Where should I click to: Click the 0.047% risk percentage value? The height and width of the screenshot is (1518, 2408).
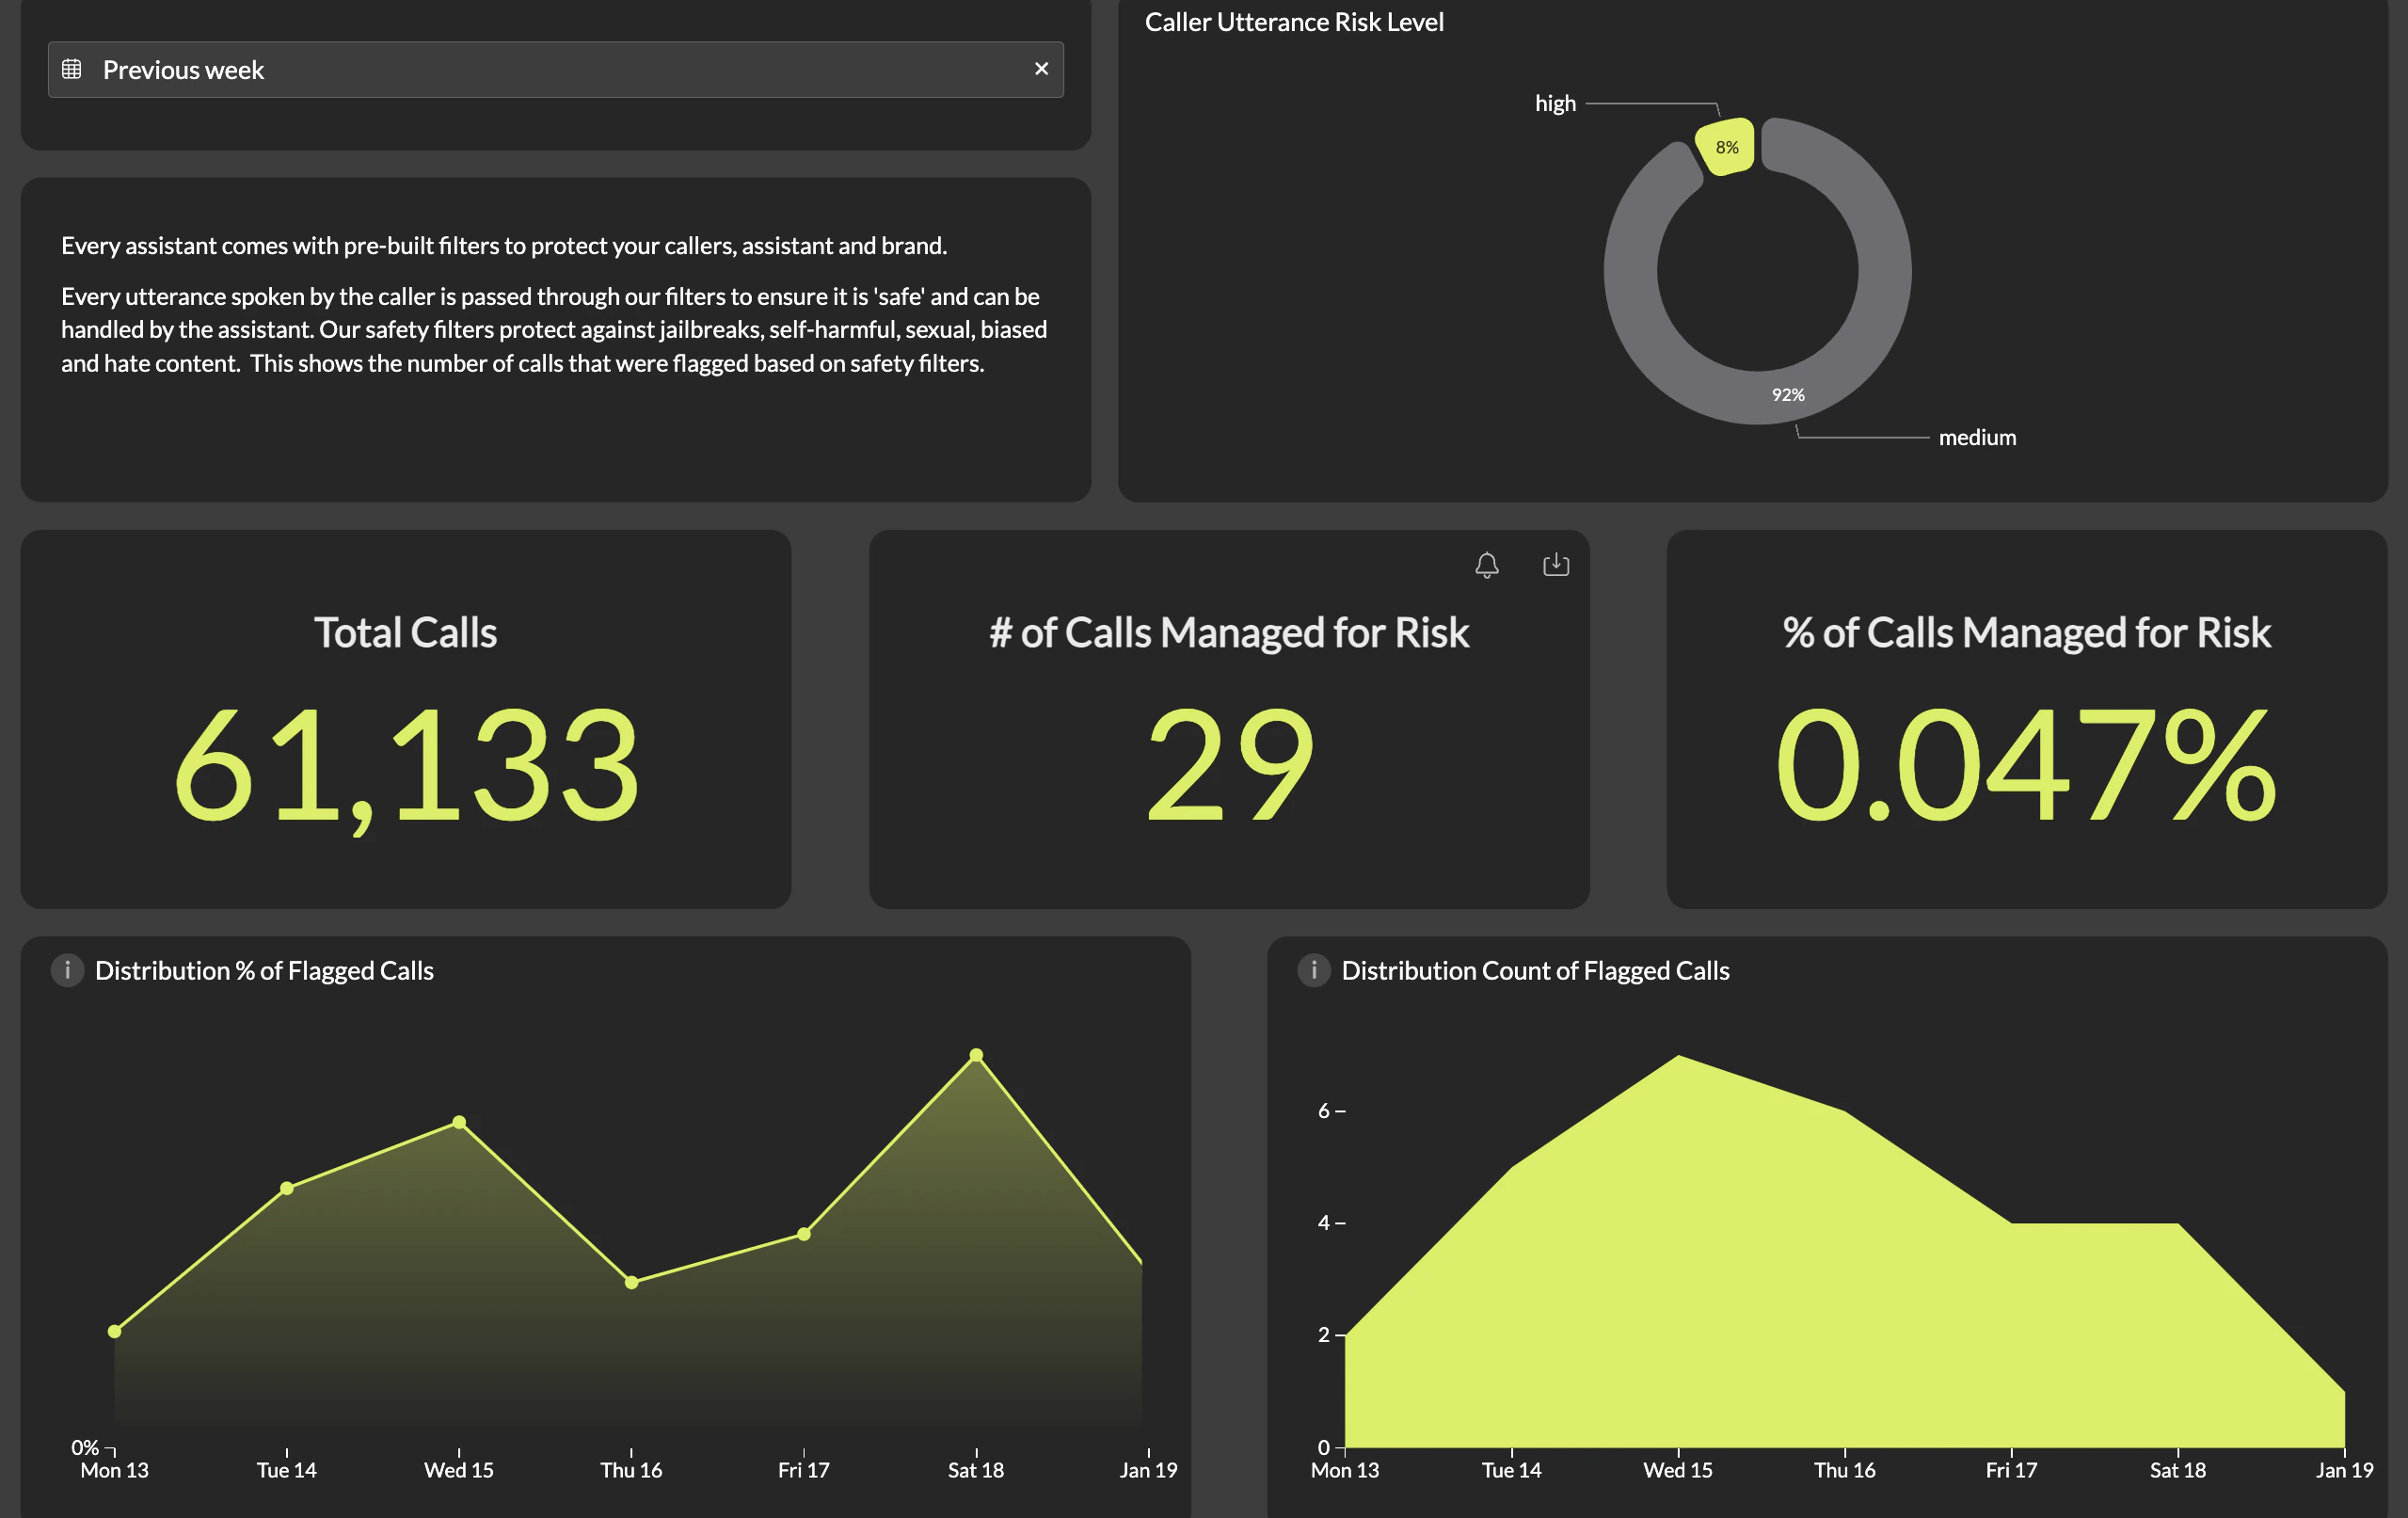(2026, 765)
